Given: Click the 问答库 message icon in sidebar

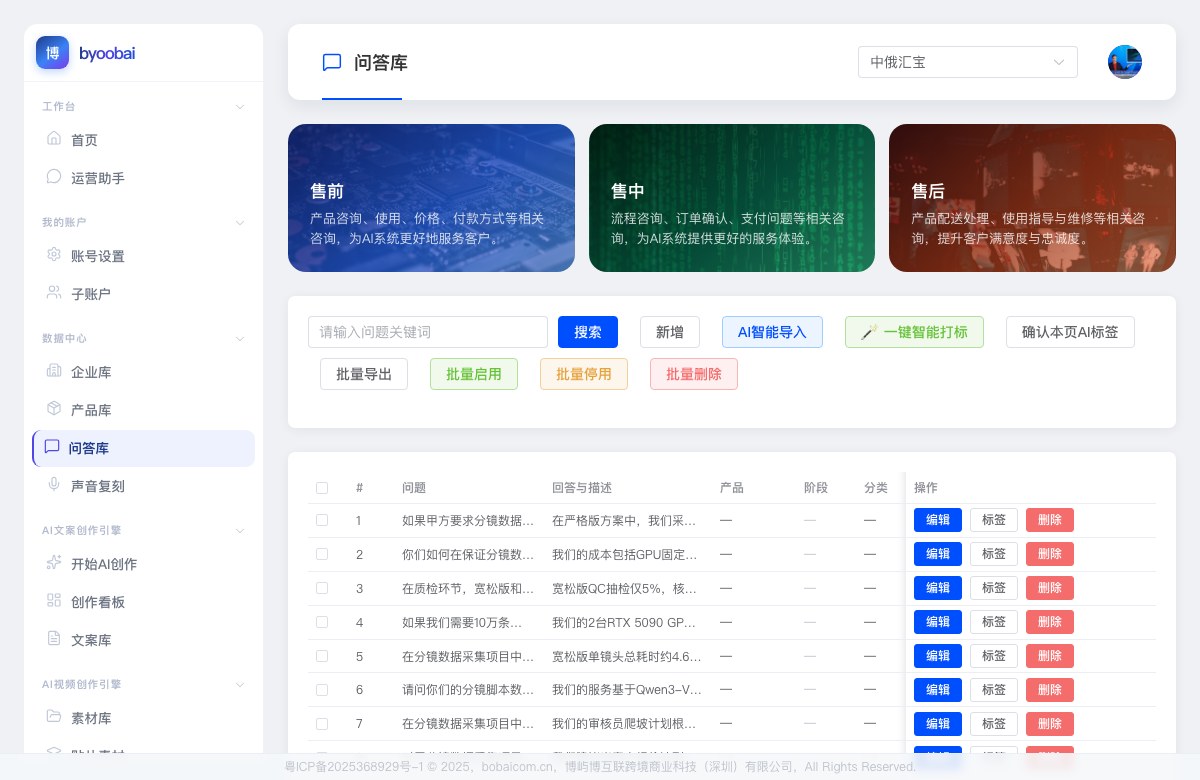Looking at the screenshot, I should click(x=52, y=447).
